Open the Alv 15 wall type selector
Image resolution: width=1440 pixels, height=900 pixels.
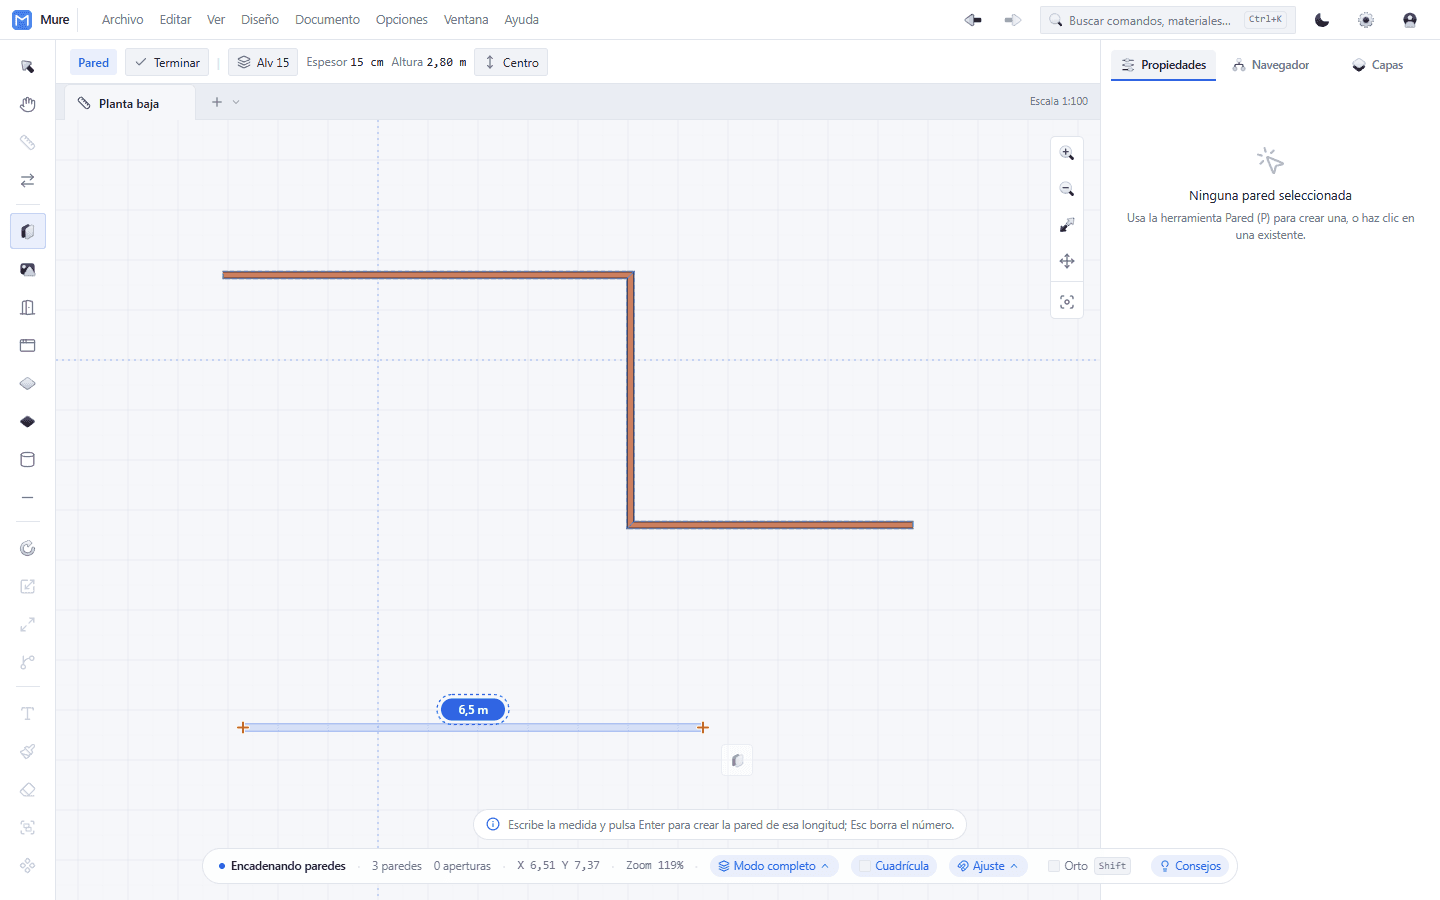coord(263,62)
